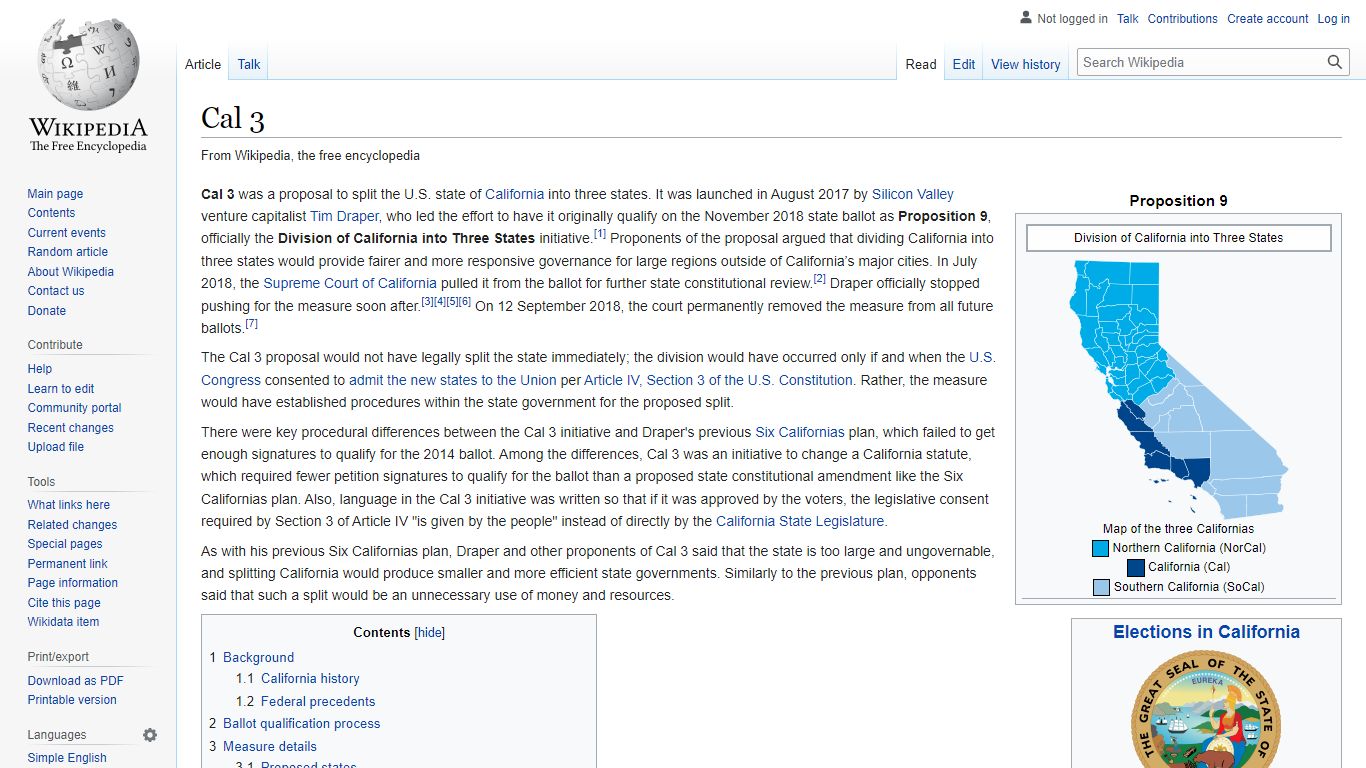Jump to citation reference [7]
The height and width of the screenshot is (768, 1366).
pyautogui.click(x=252, y=324)
